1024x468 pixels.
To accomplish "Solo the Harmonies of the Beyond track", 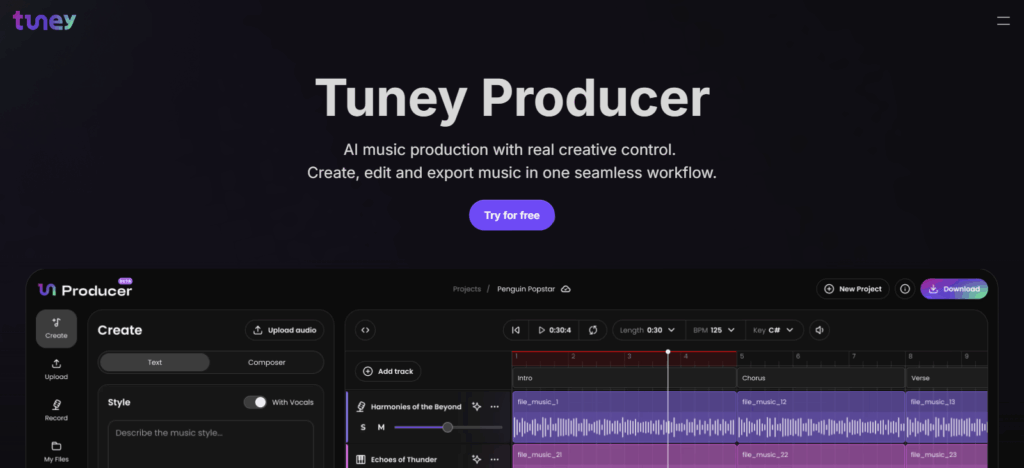I will click(363, 427).
